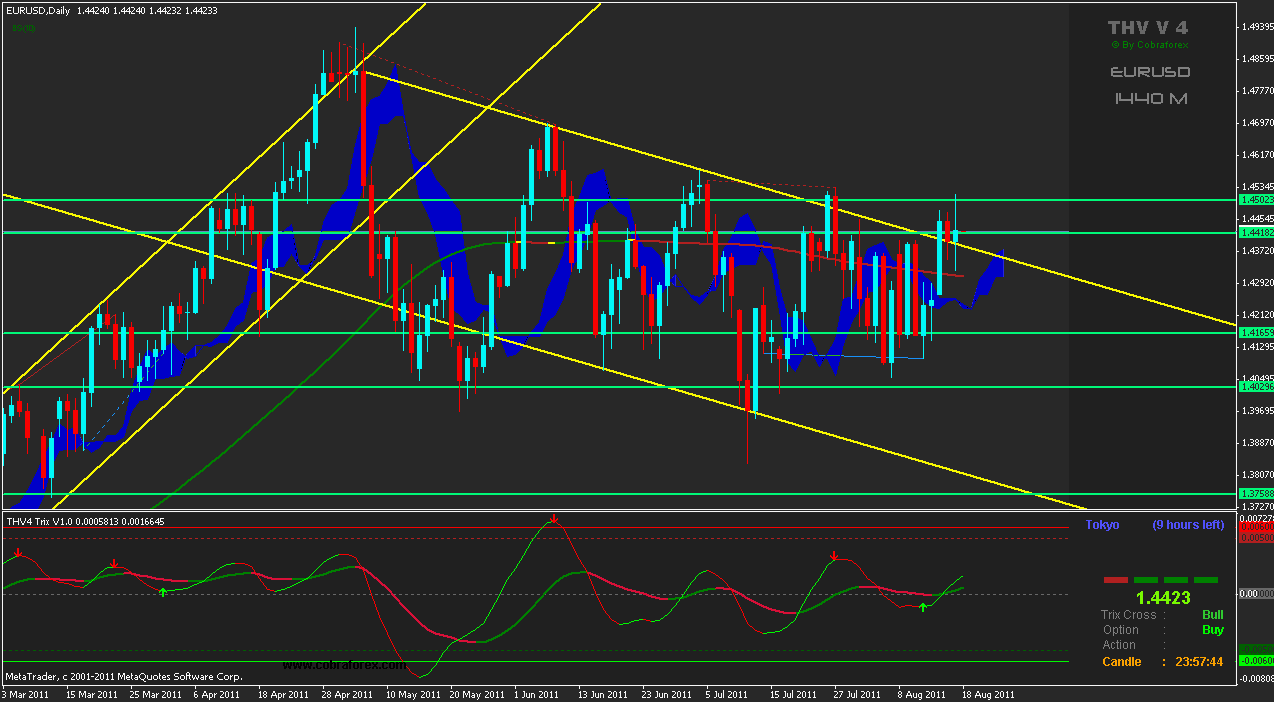Click the -0.00808 Trix scale value
The height and width of the screenshot is (702, 1274).
click(1255, 679)
